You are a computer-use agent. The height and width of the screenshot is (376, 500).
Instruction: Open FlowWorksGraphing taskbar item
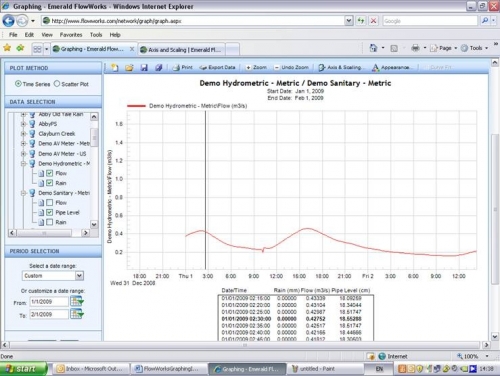169,369
